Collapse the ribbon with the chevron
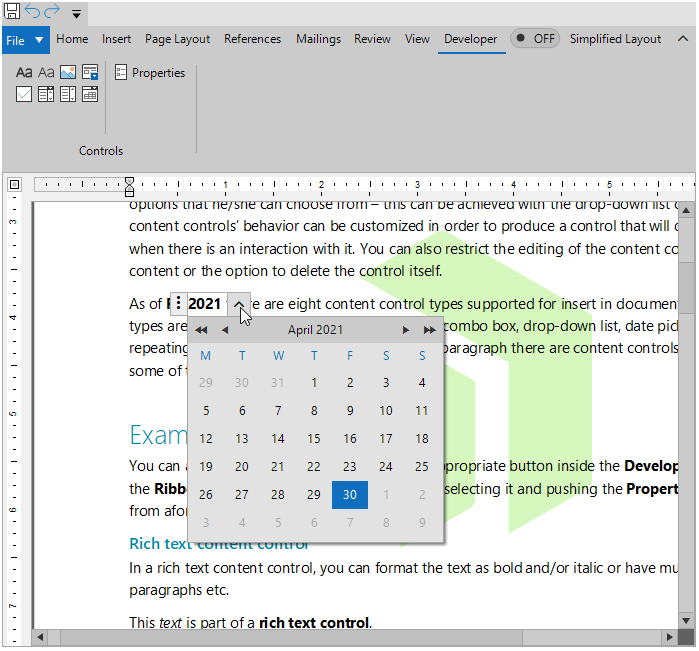 point(683,39)
